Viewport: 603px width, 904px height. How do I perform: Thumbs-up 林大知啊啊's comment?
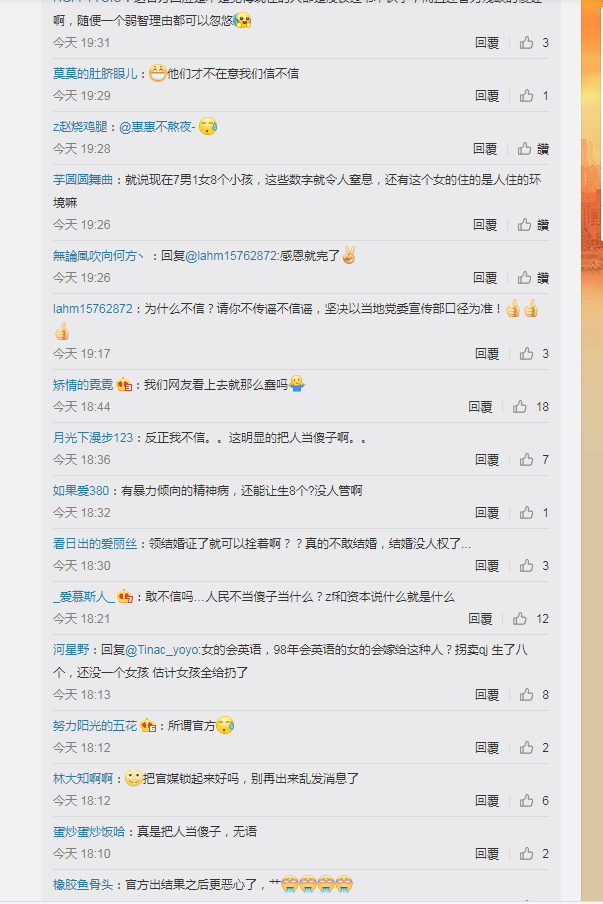coord(534,801)
